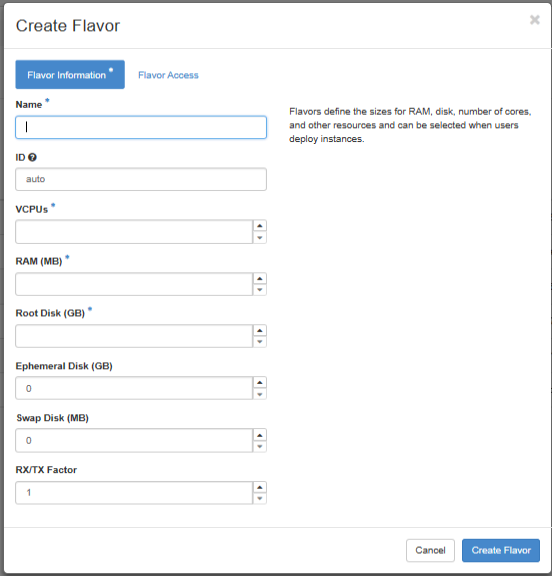The height and width of the screenshot is (576, 552).
Task: Click into the ID auto field
Action: 141,179
